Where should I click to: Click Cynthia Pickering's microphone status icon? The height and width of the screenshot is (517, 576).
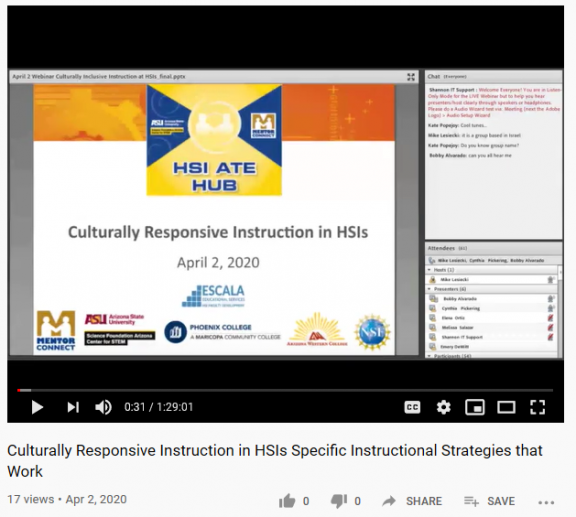click(551, 308)
